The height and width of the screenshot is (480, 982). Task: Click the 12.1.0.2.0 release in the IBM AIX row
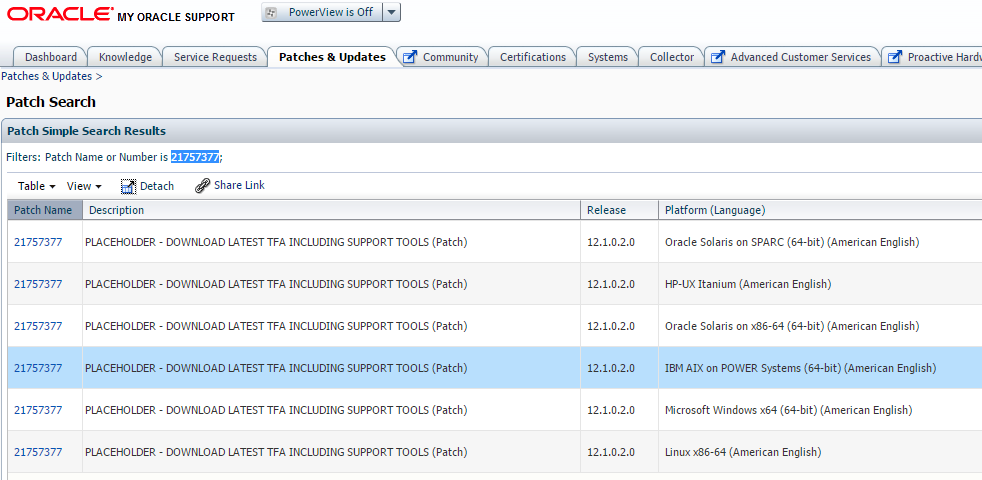point(611,368)
